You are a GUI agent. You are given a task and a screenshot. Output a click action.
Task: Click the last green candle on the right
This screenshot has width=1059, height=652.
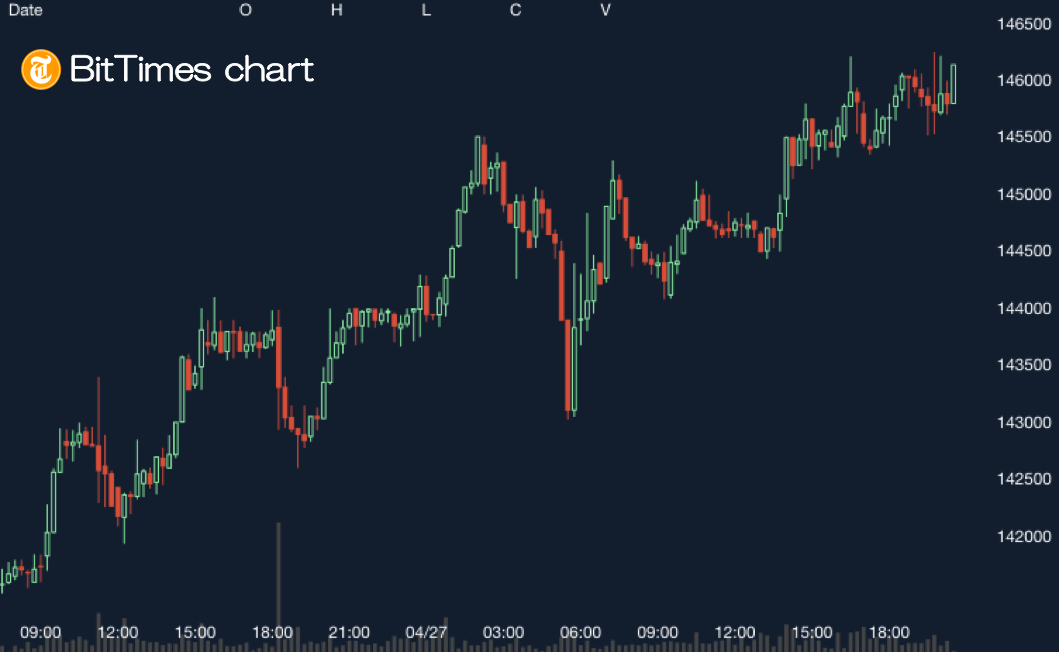pos(953,83)
